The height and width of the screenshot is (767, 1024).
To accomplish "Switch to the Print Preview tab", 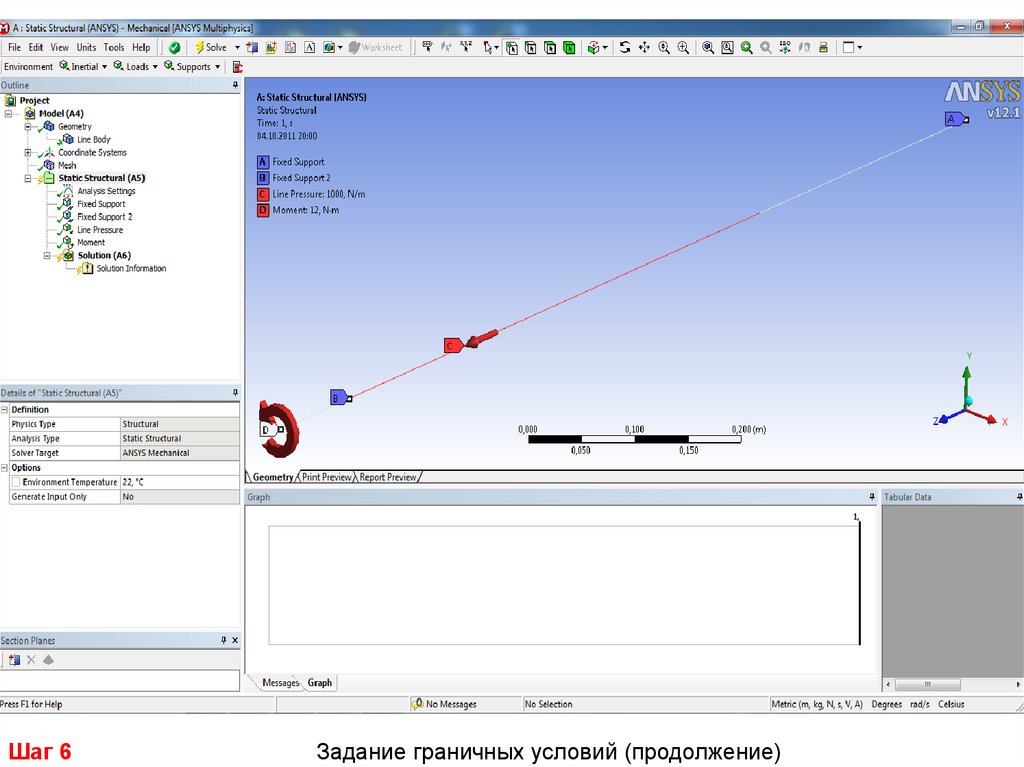I will coord(327,477).
